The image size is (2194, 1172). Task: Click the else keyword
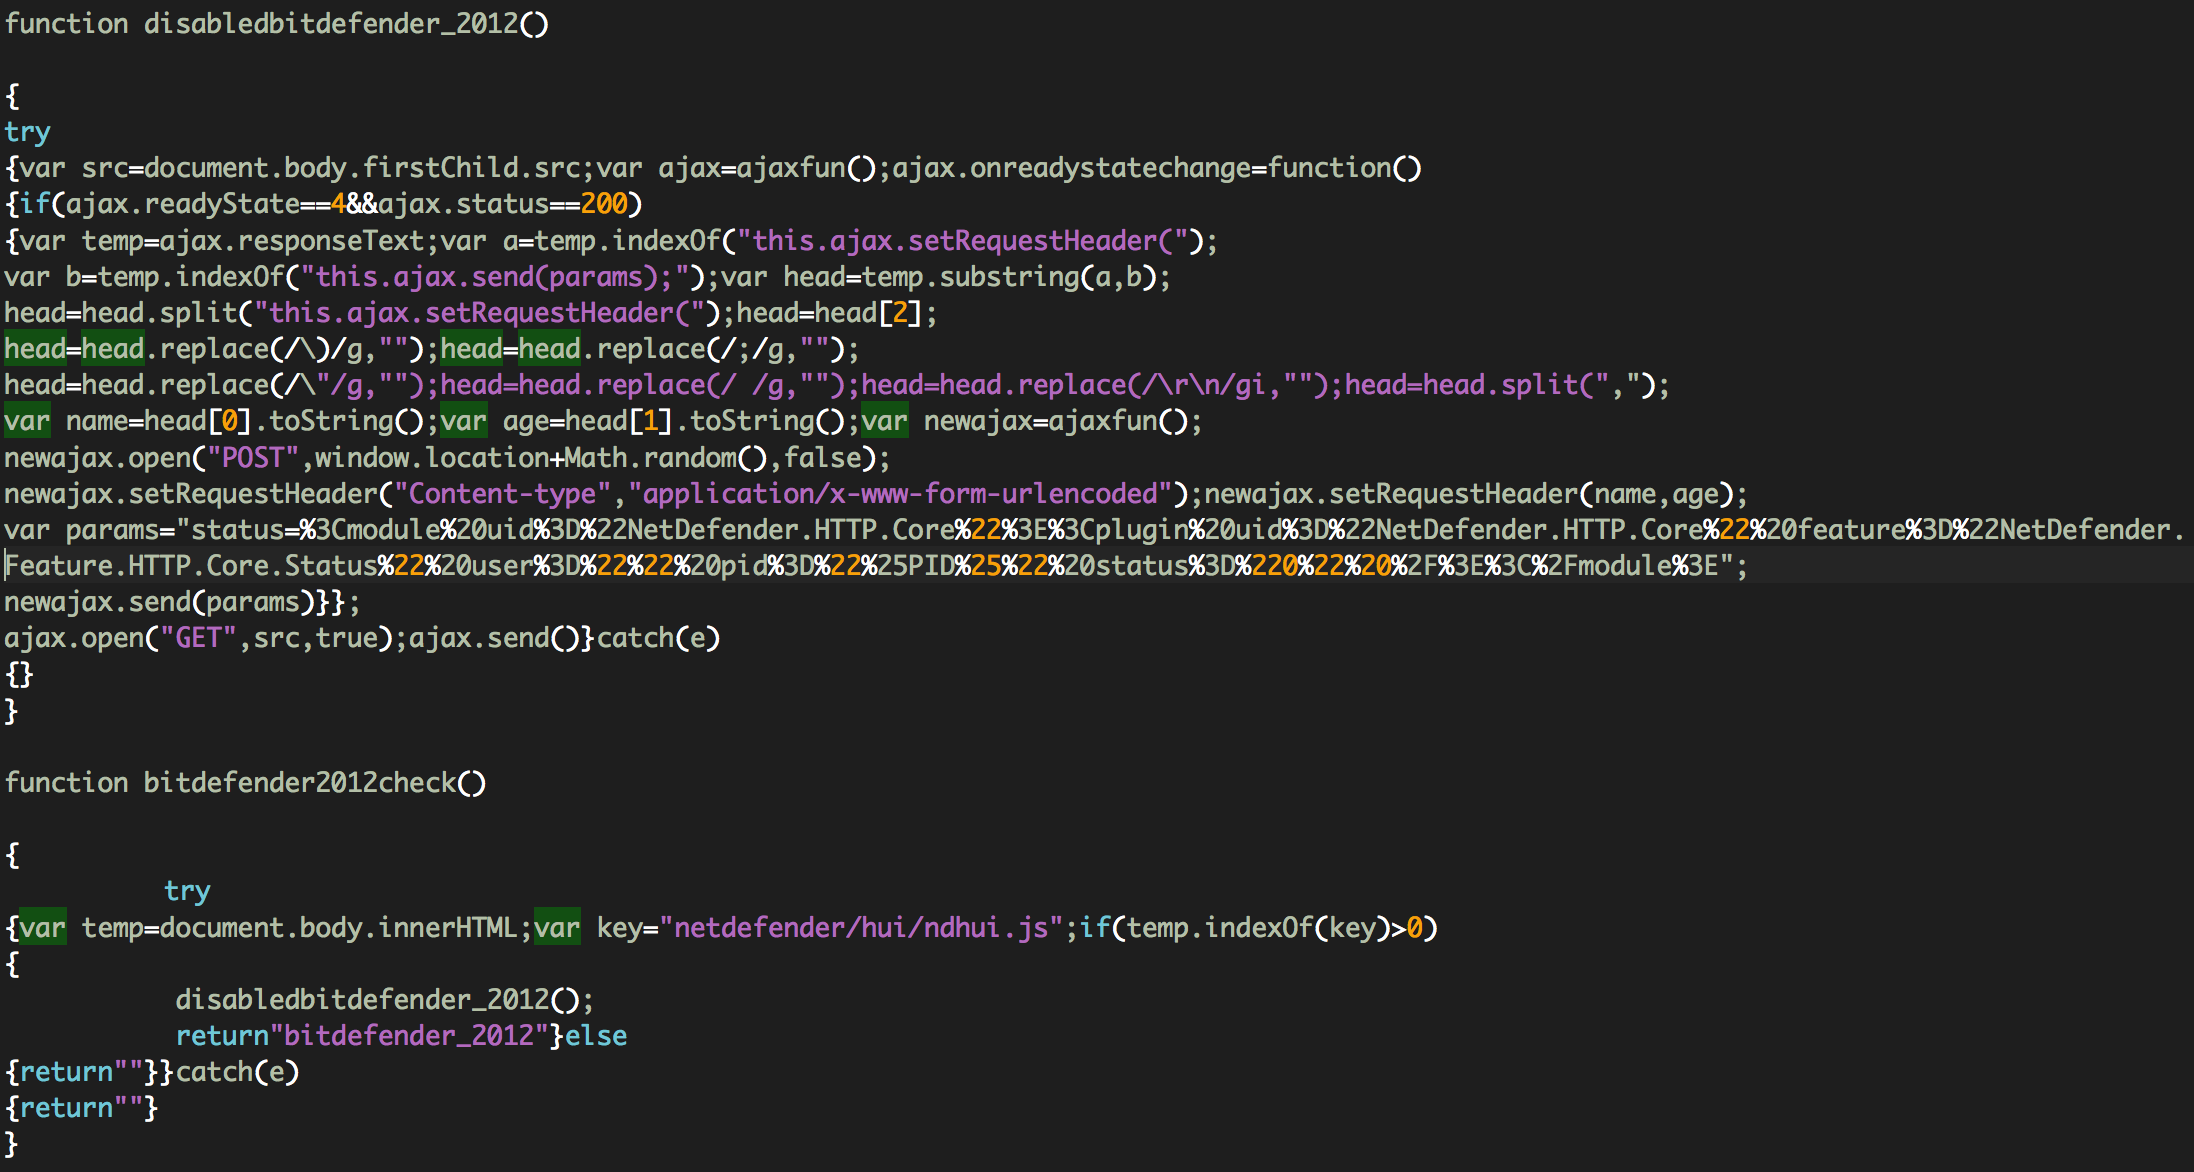pos(596,1036)
